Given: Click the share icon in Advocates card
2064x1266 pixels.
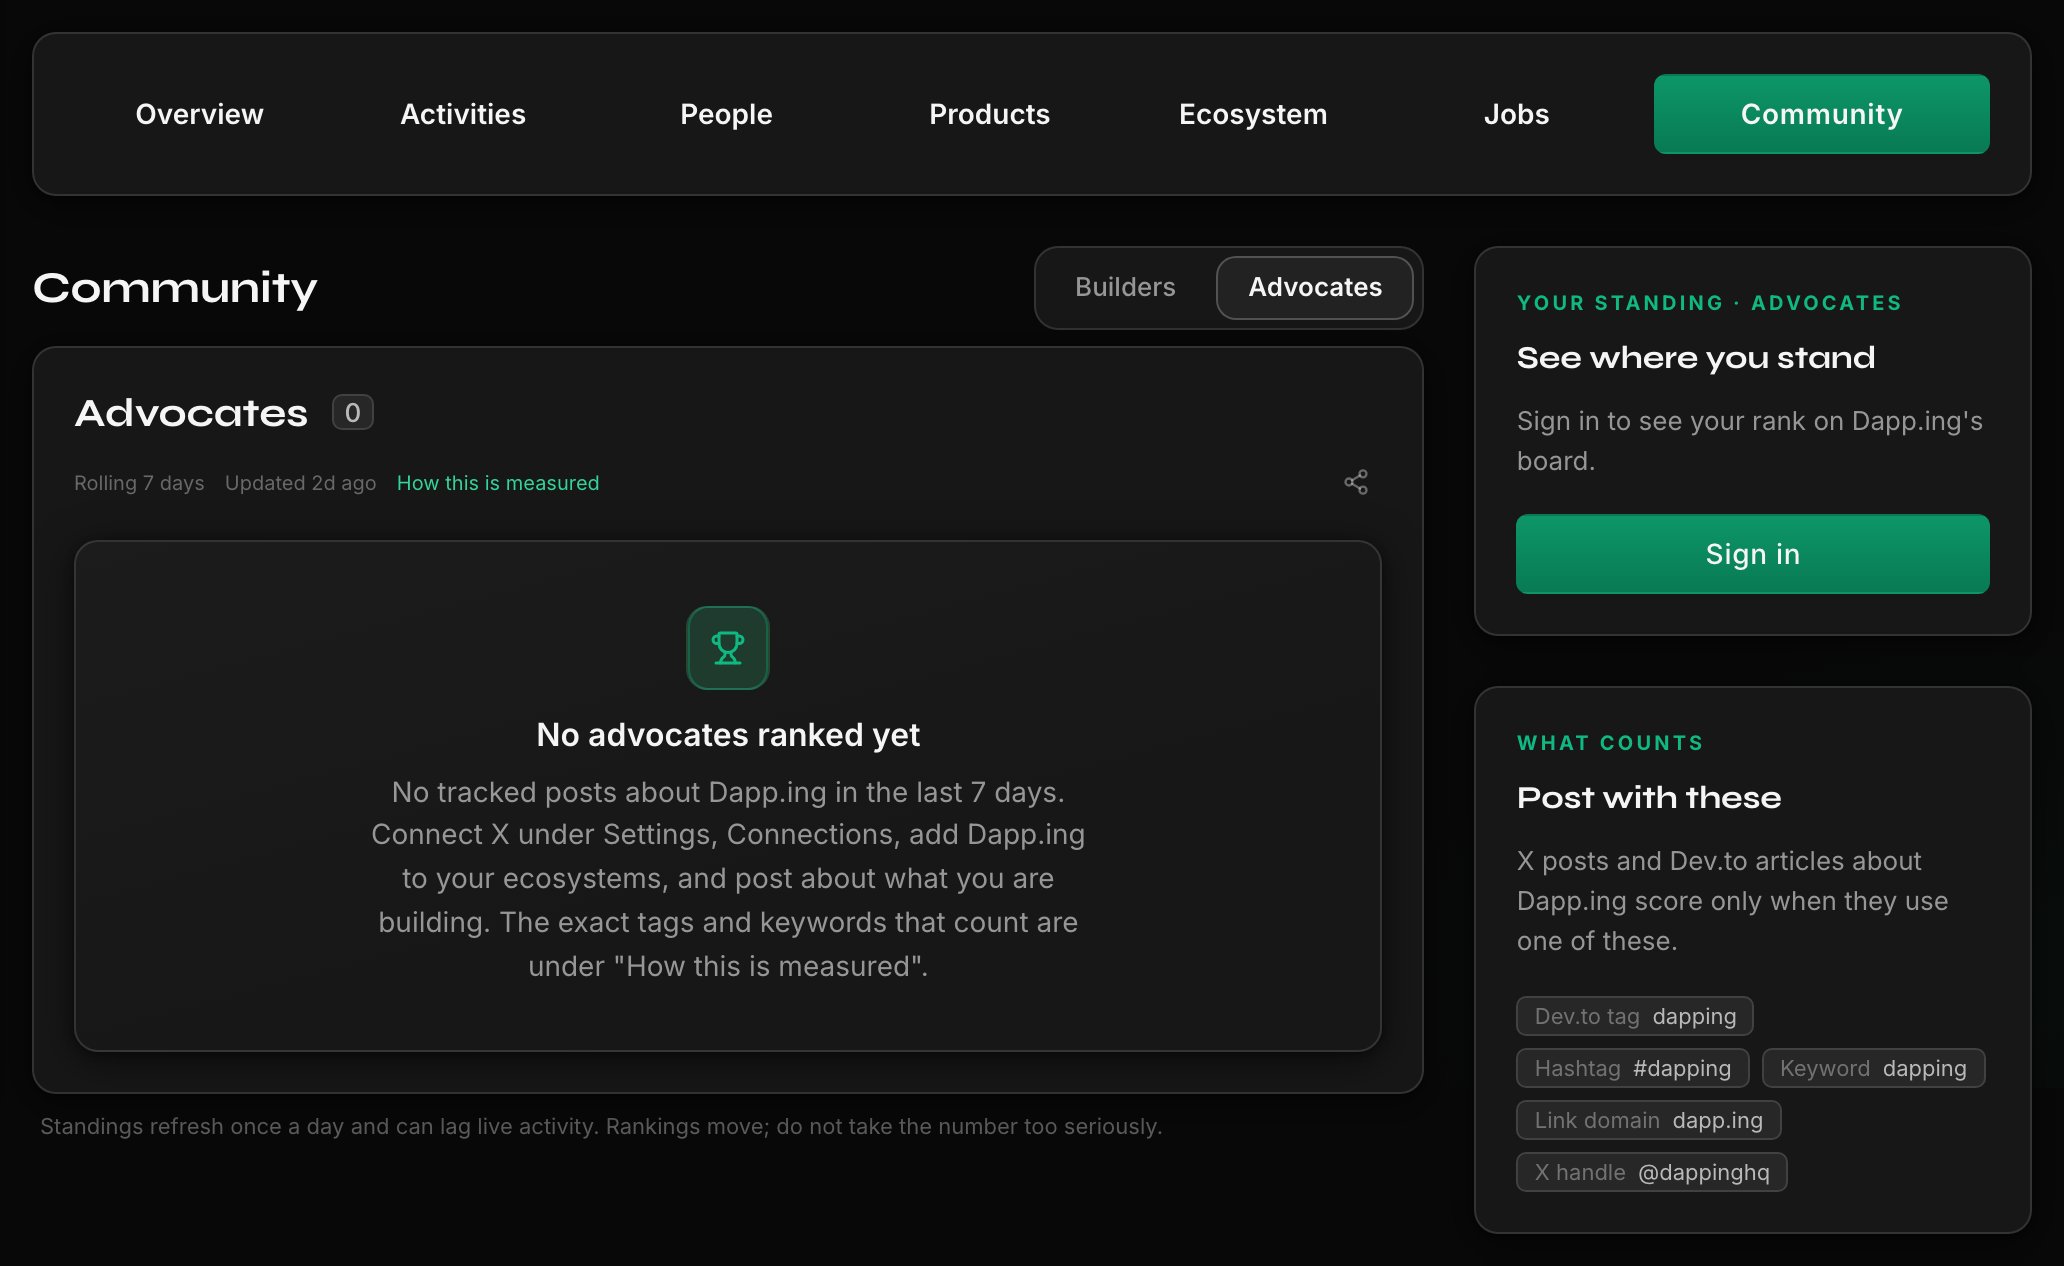Looking at the screenshot, I should (x=1356, y=482).
